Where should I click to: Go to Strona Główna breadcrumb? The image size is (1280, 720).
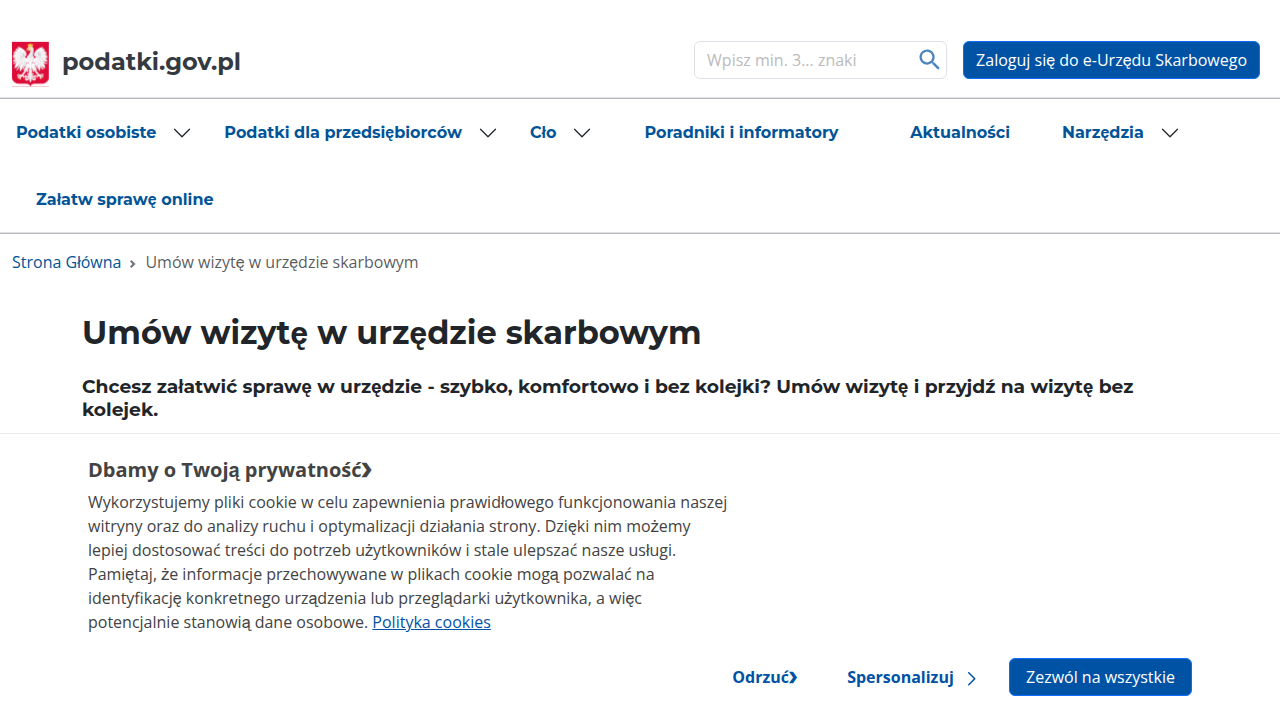tap(66, 262)
